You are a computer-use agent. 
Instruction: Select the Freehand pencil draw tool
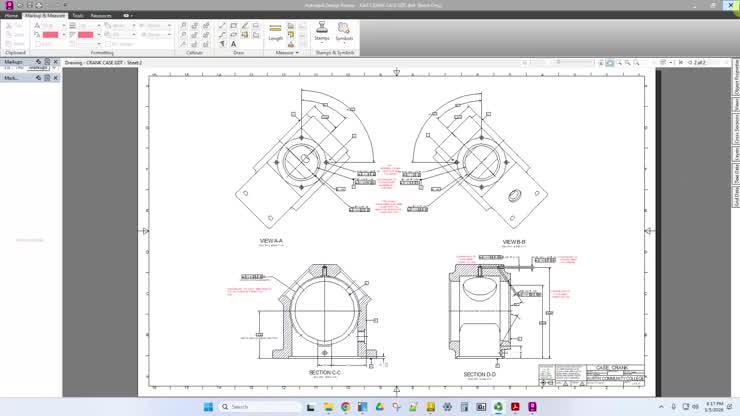click(x=245, y=25)
